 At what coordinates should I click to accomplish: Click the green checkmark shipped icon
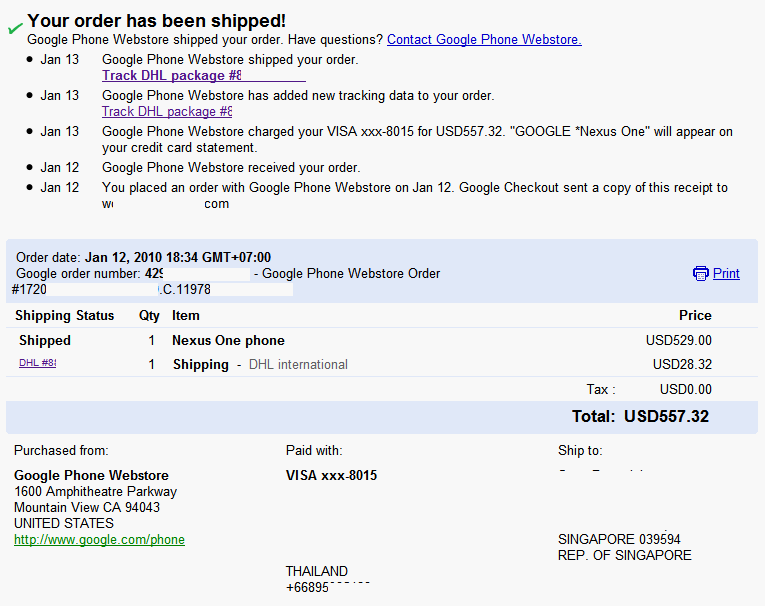[15, 28]
